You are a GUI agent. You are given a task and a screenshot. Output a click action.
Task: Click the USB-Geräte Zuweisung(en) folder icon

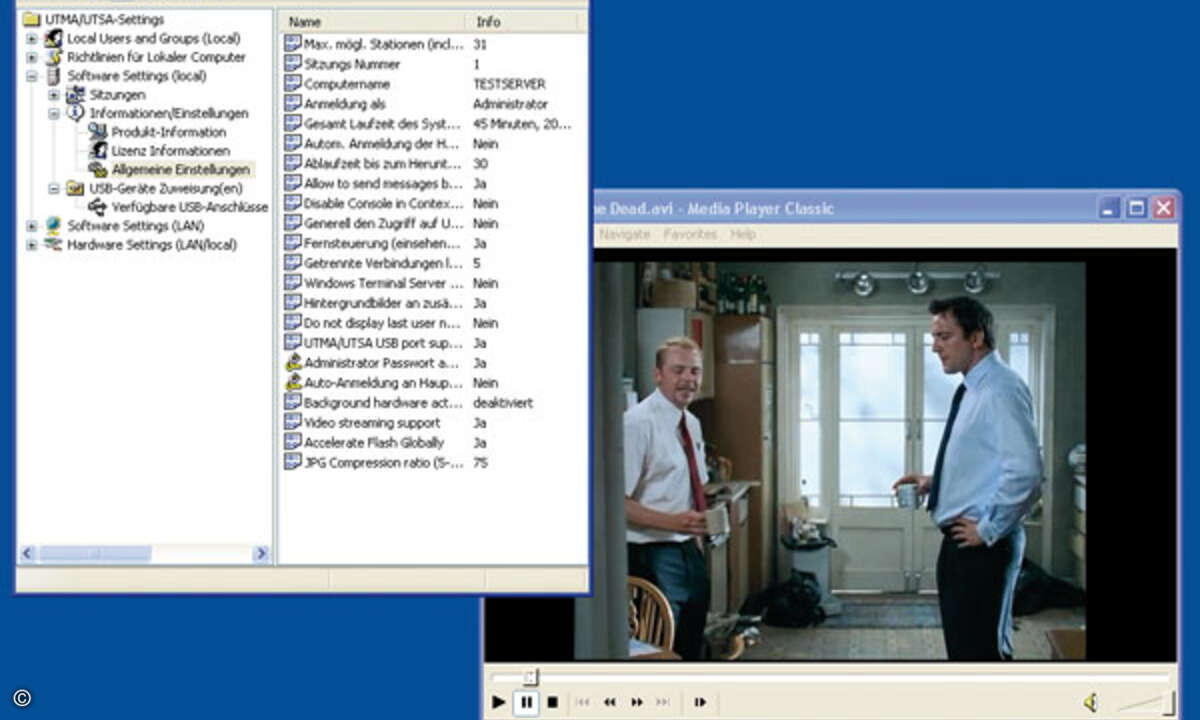[75, 188]
